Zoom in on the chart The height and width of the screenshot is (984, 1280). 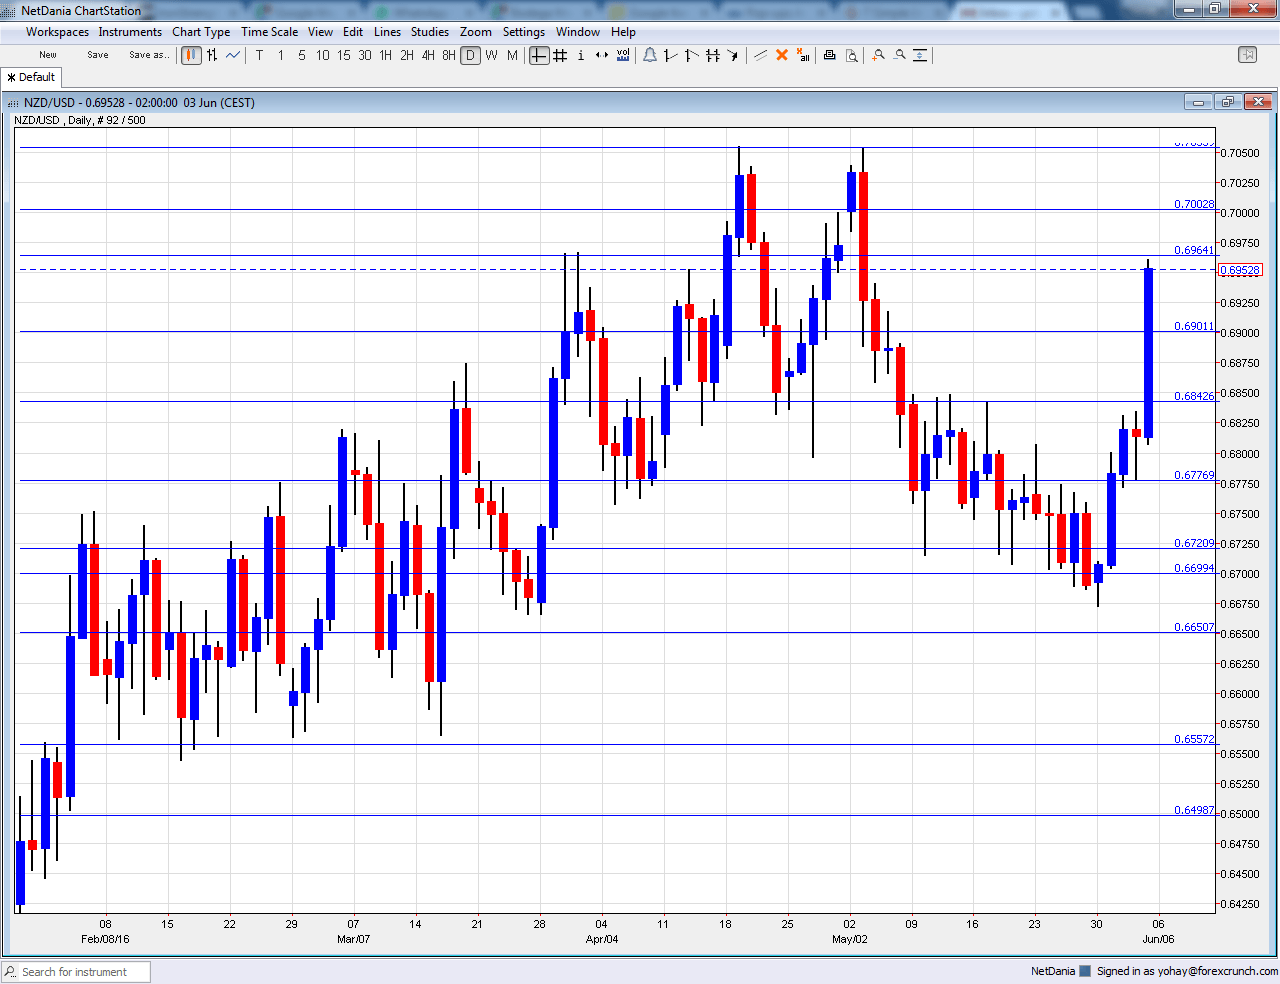(x=878, y=55)
